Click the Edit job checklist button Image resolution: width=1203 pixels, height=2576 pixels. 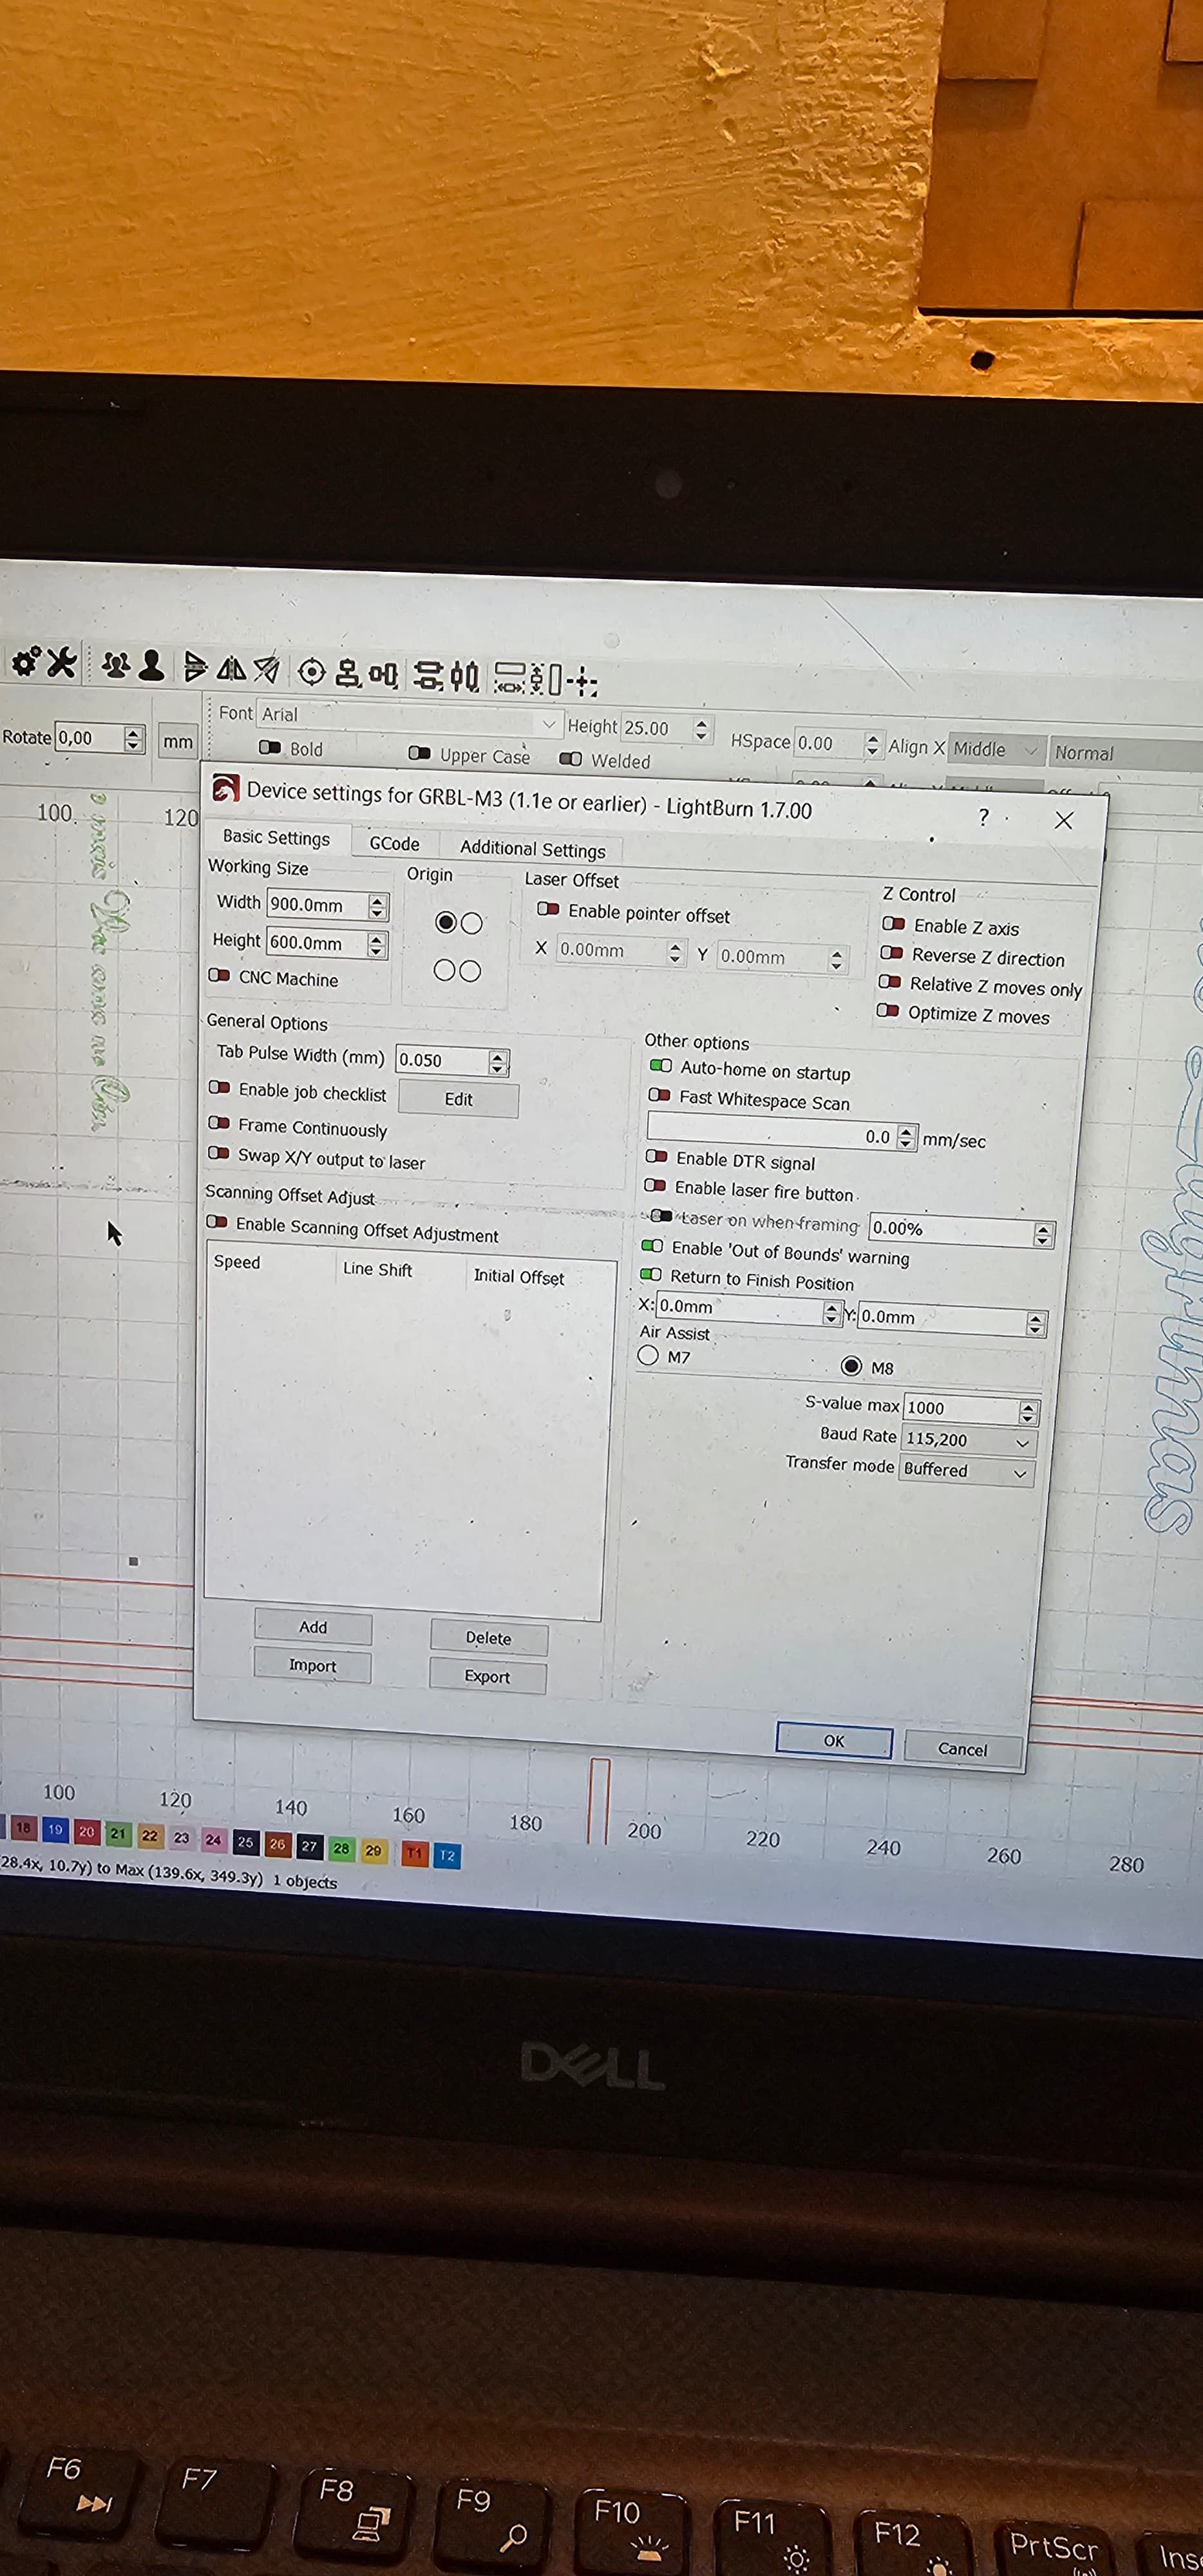point(458,1099)
